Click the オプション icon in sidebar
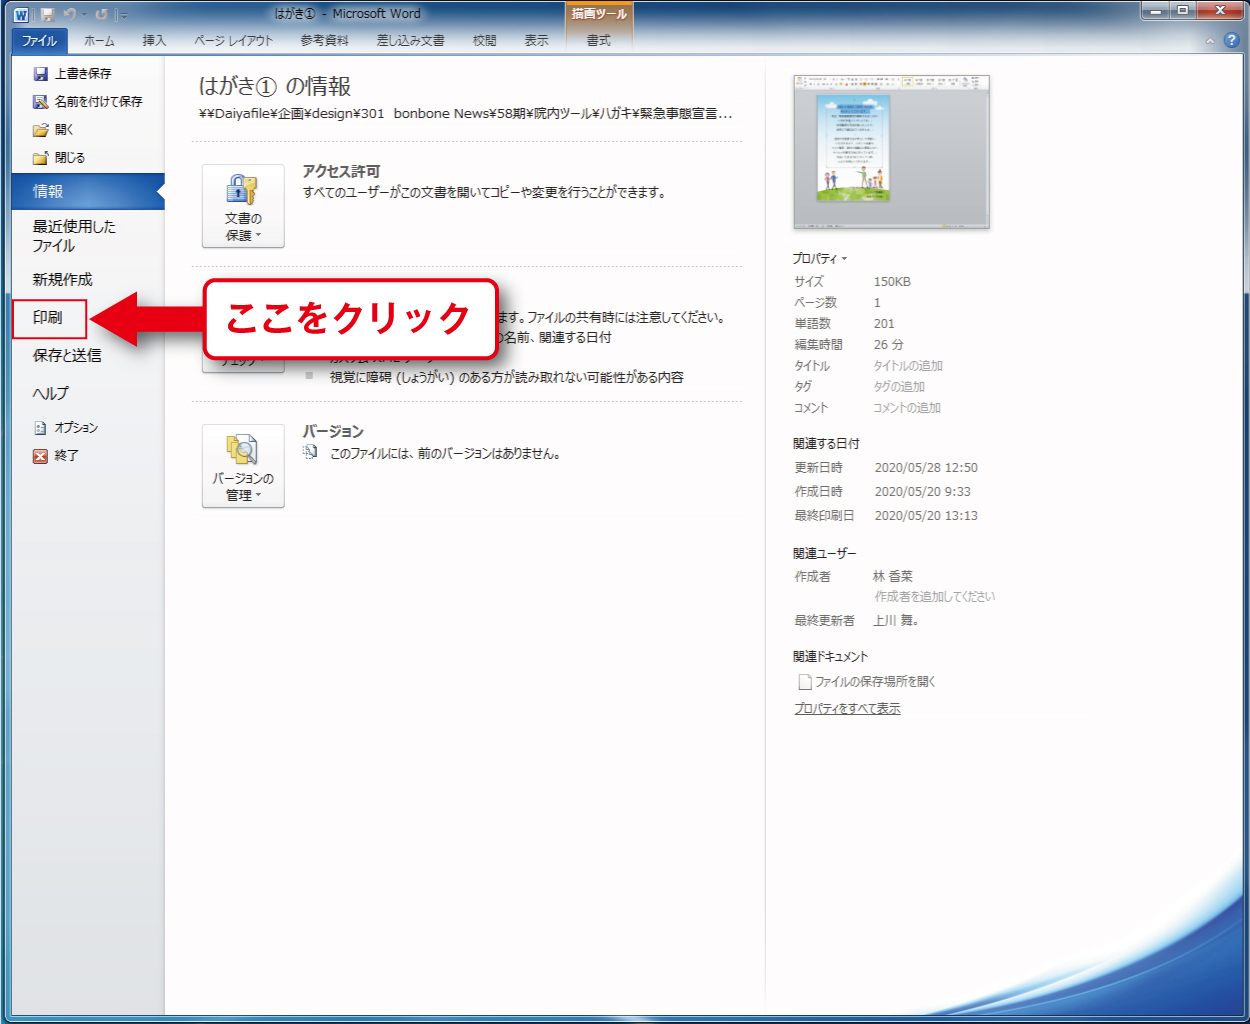The height and width of the screenshot is (1024, 1250). (x=40, y=428)
